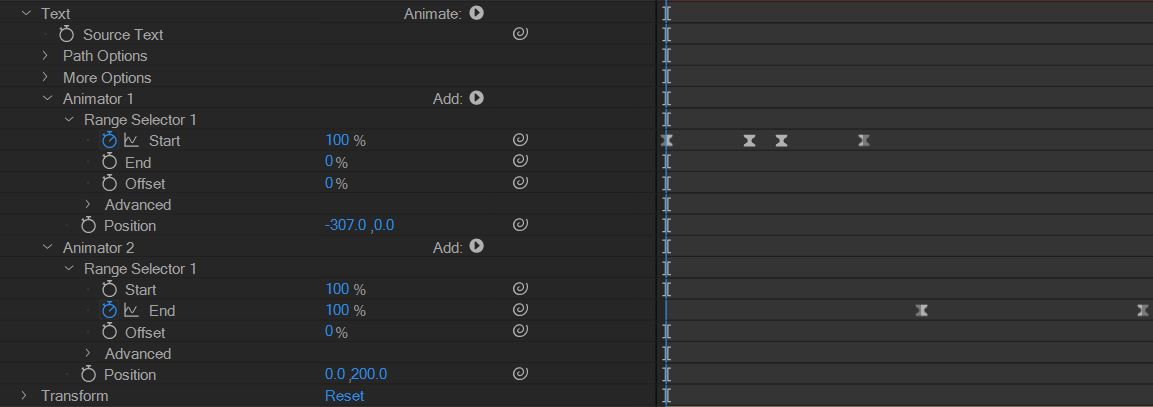Expand the Transform group
Screen dimensions: 1153x407
pyautogui.click(x=24, y=395)
